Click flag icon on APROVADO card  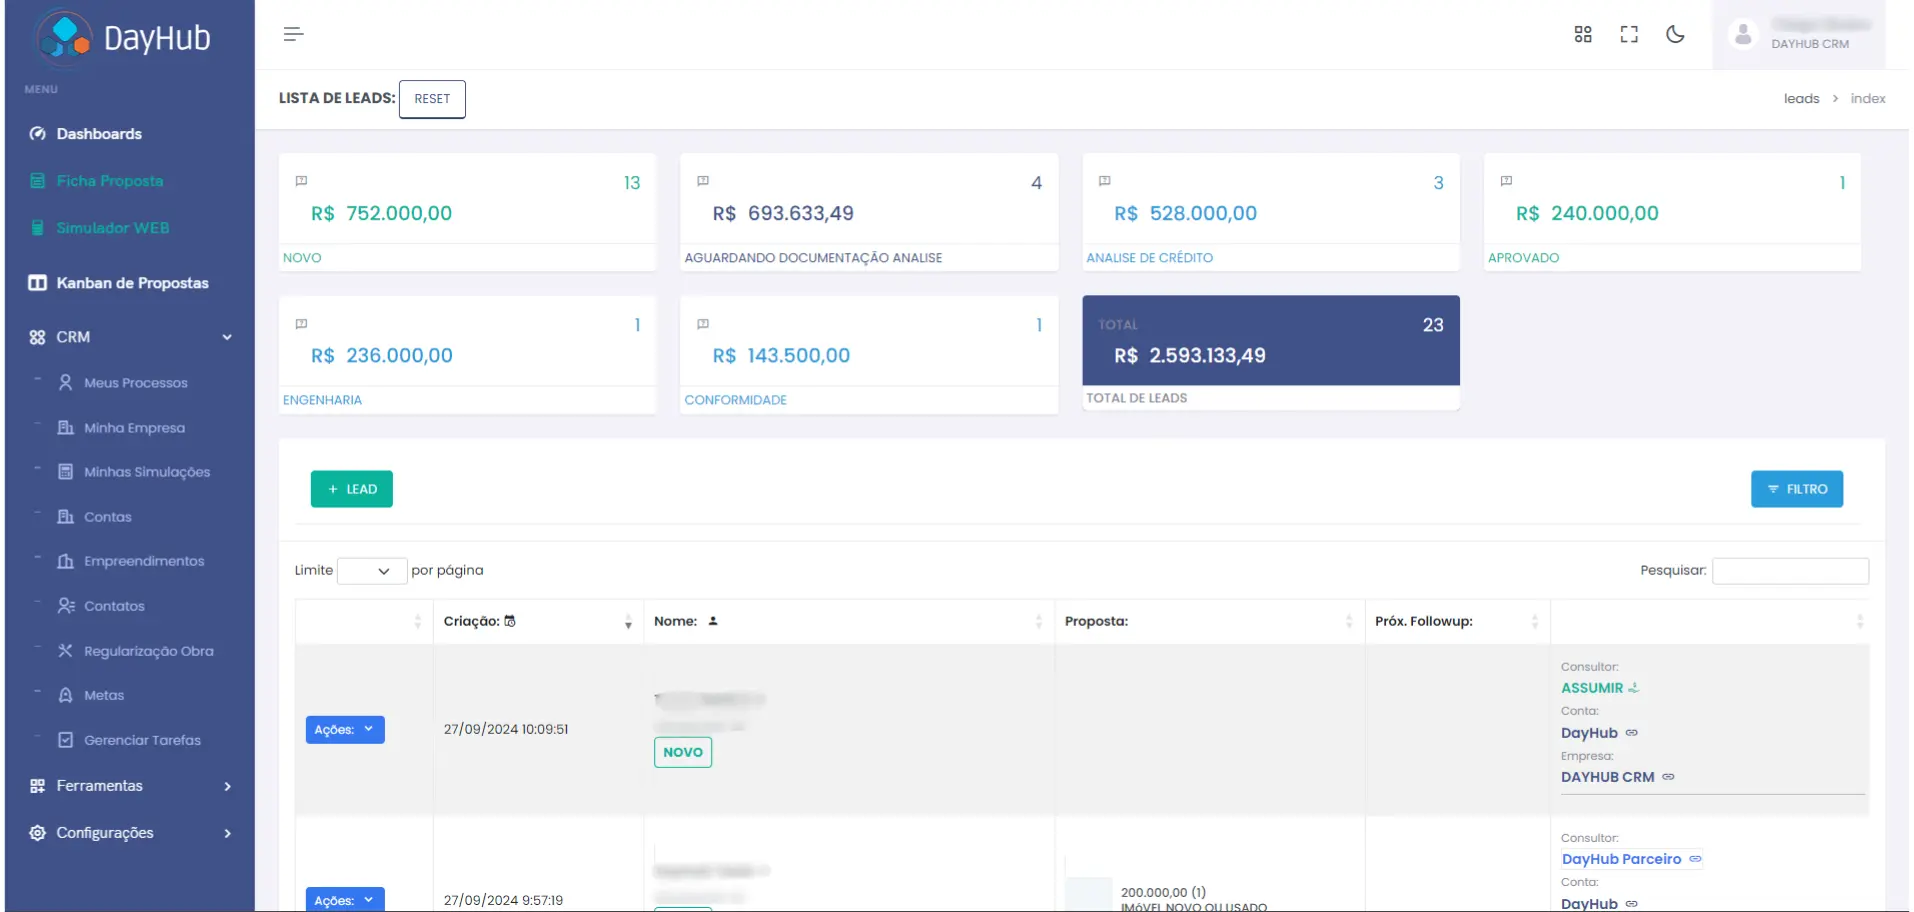[1506, 181]
